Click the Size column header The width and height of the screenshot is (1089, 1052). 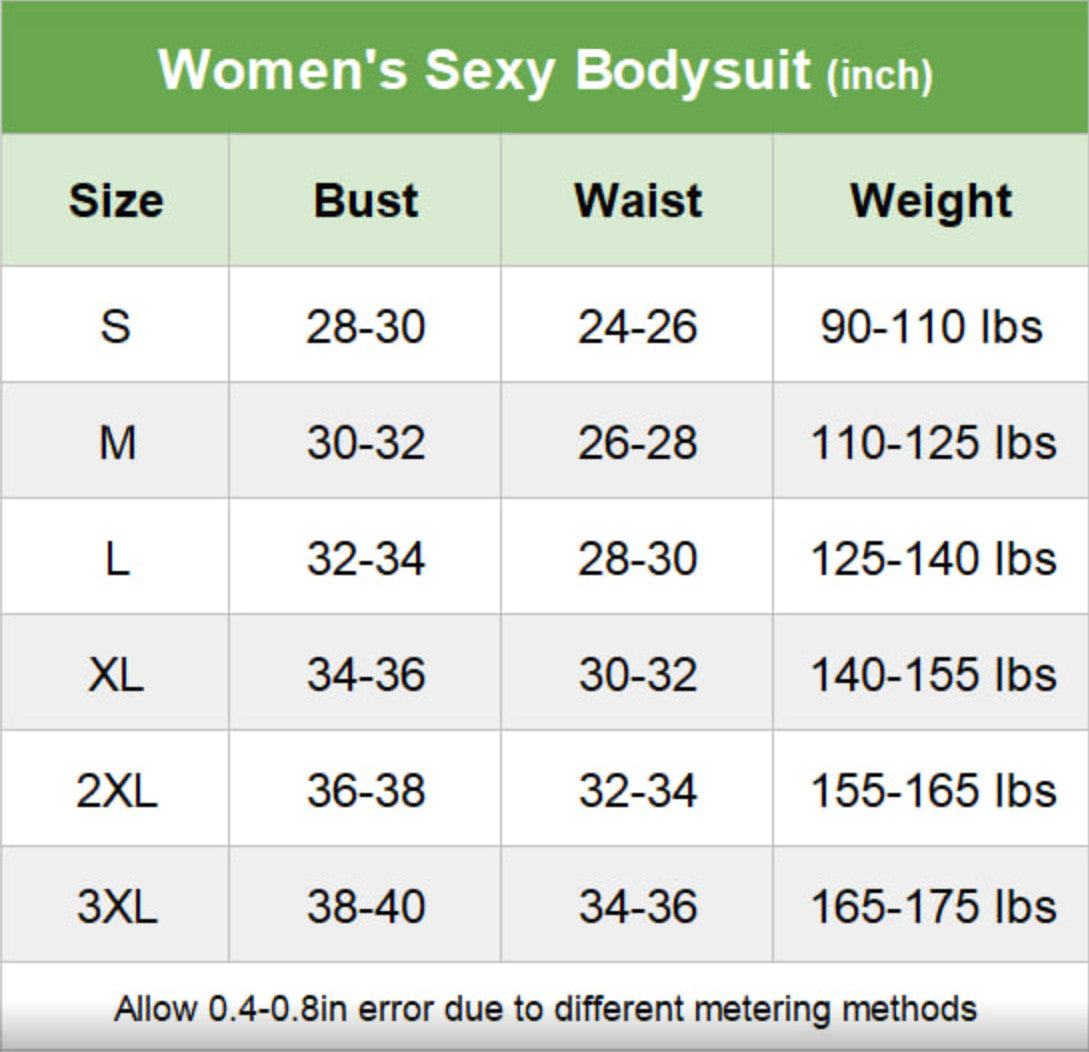(x=115, y=201)
